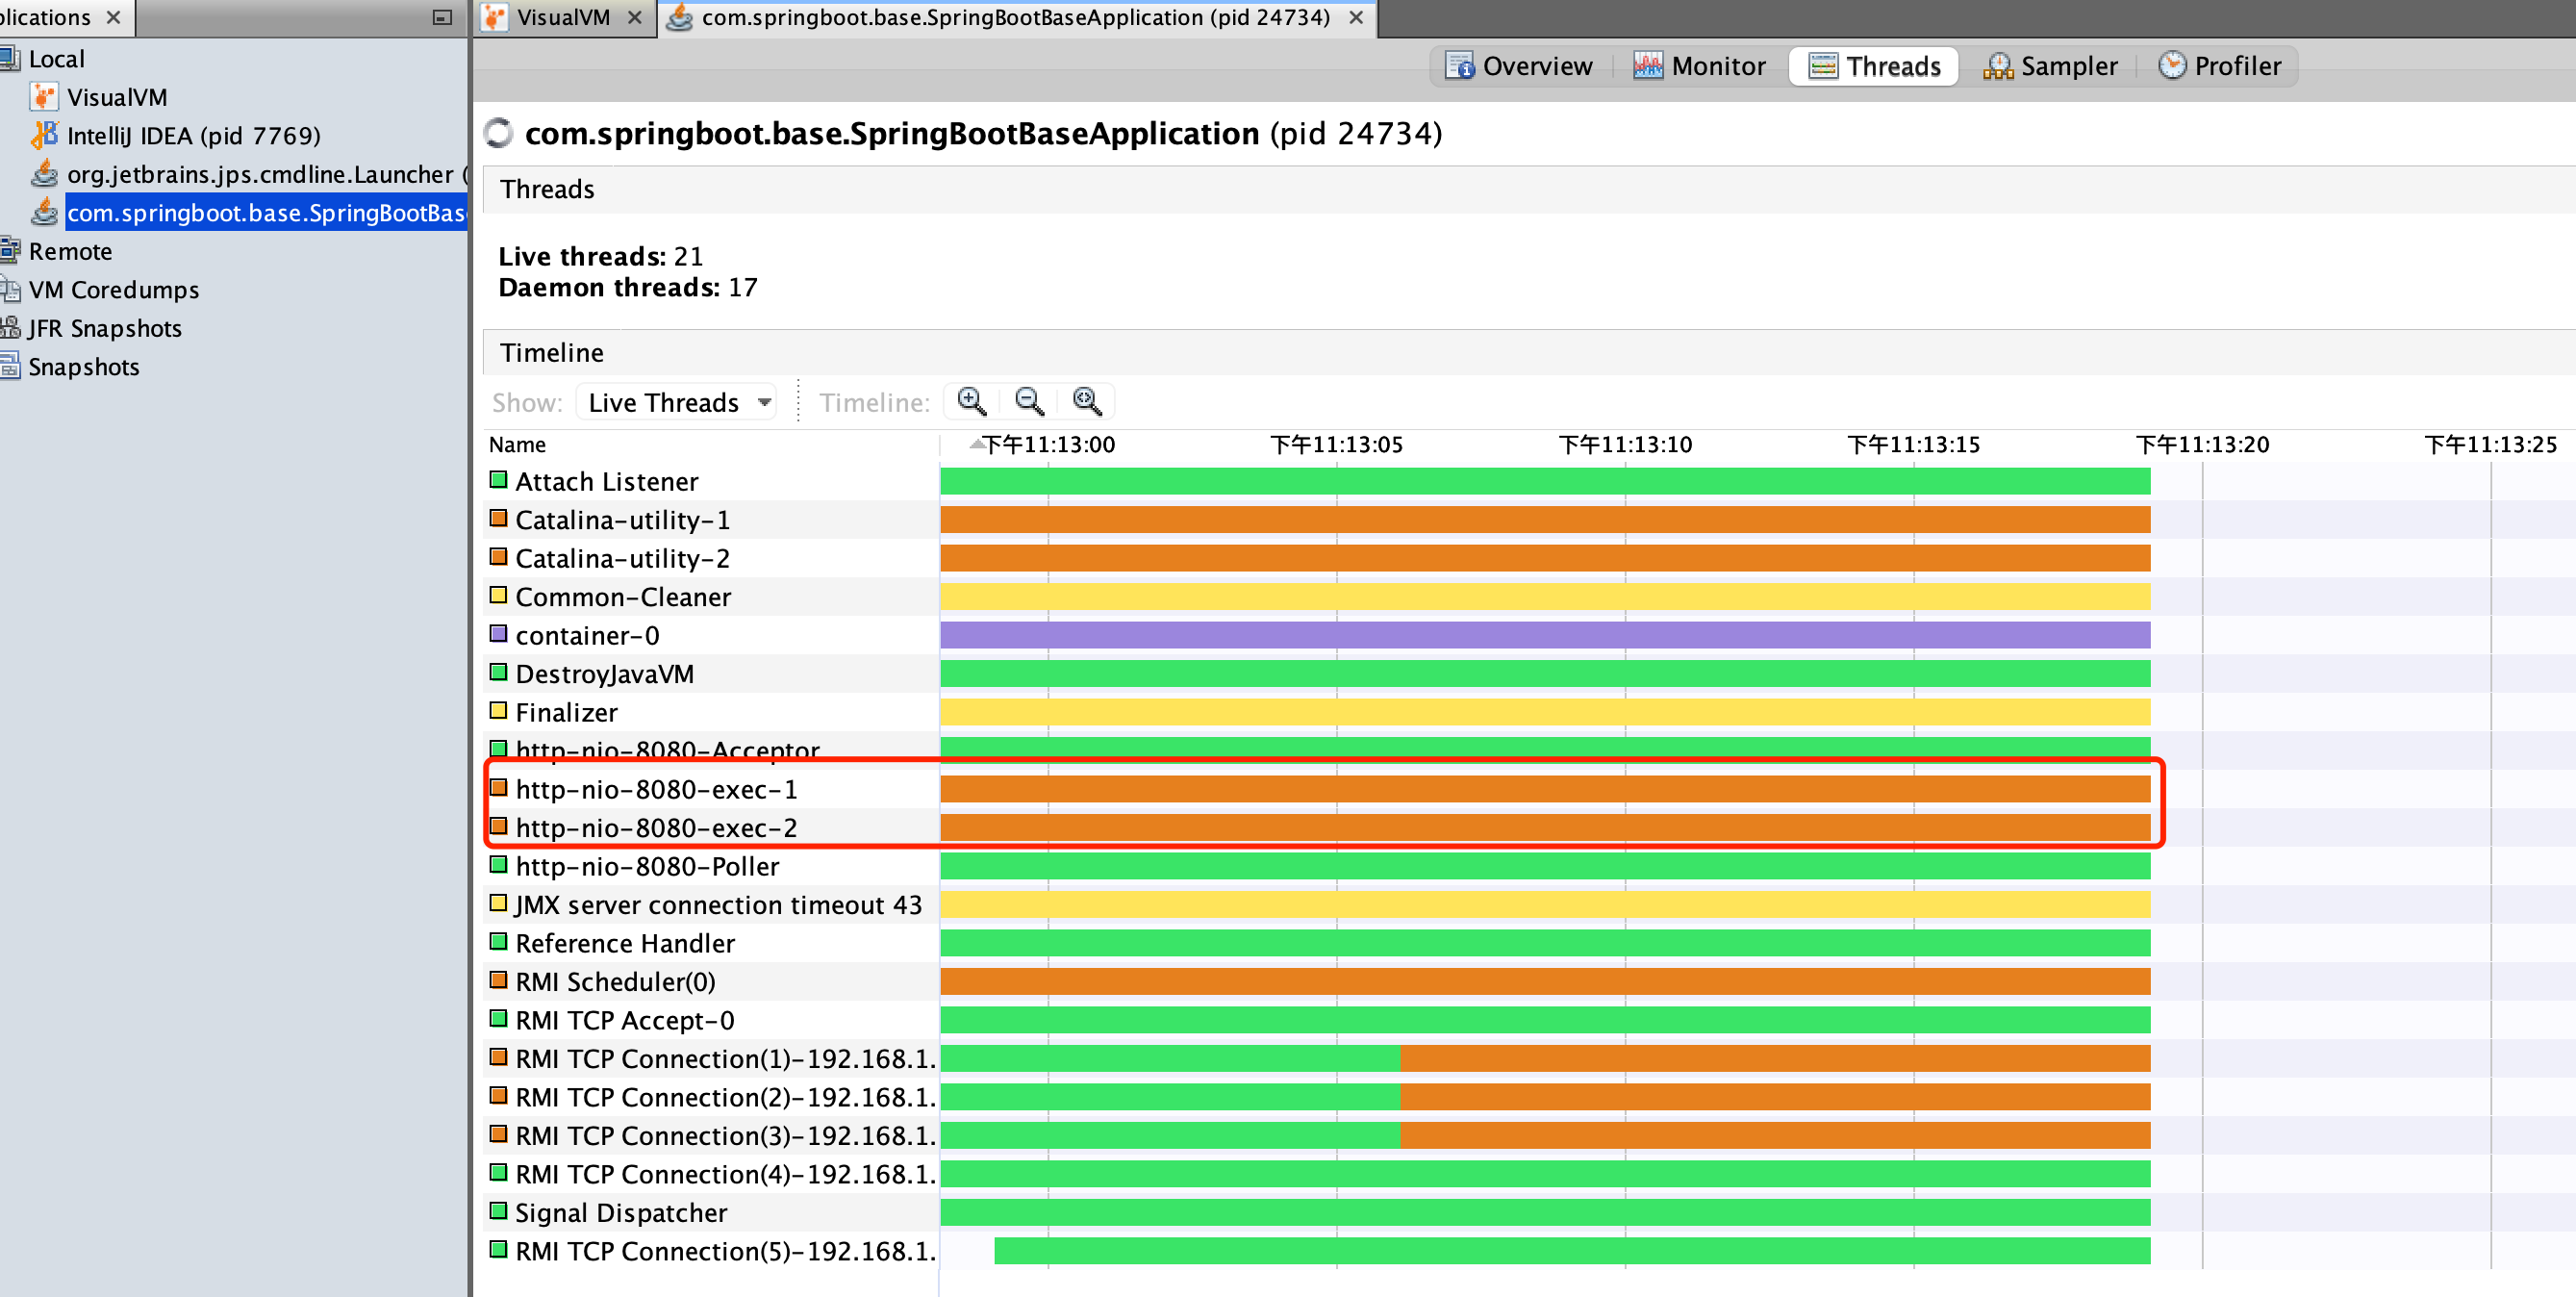Open the Show Live Threads dropdown
Image resolution: width=2576 pixels, height=1297 pixels.
point(677,402)
